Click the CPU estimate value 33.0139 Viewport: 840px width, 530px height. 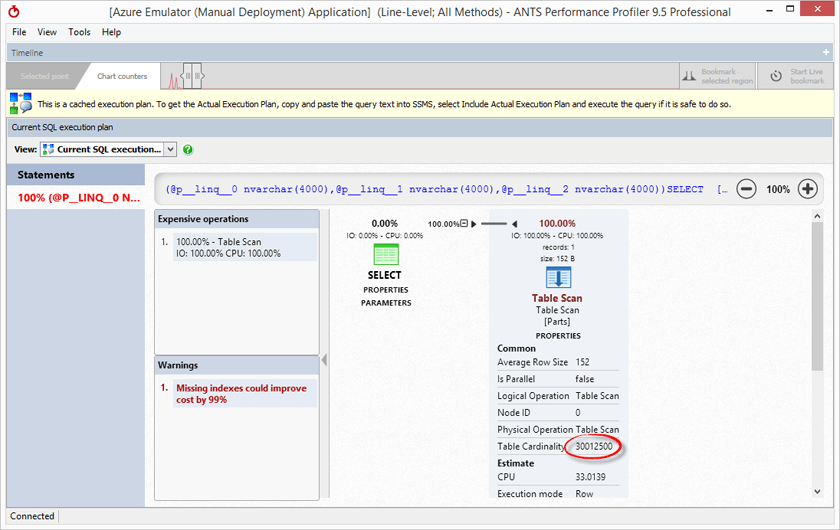(590, 477)
